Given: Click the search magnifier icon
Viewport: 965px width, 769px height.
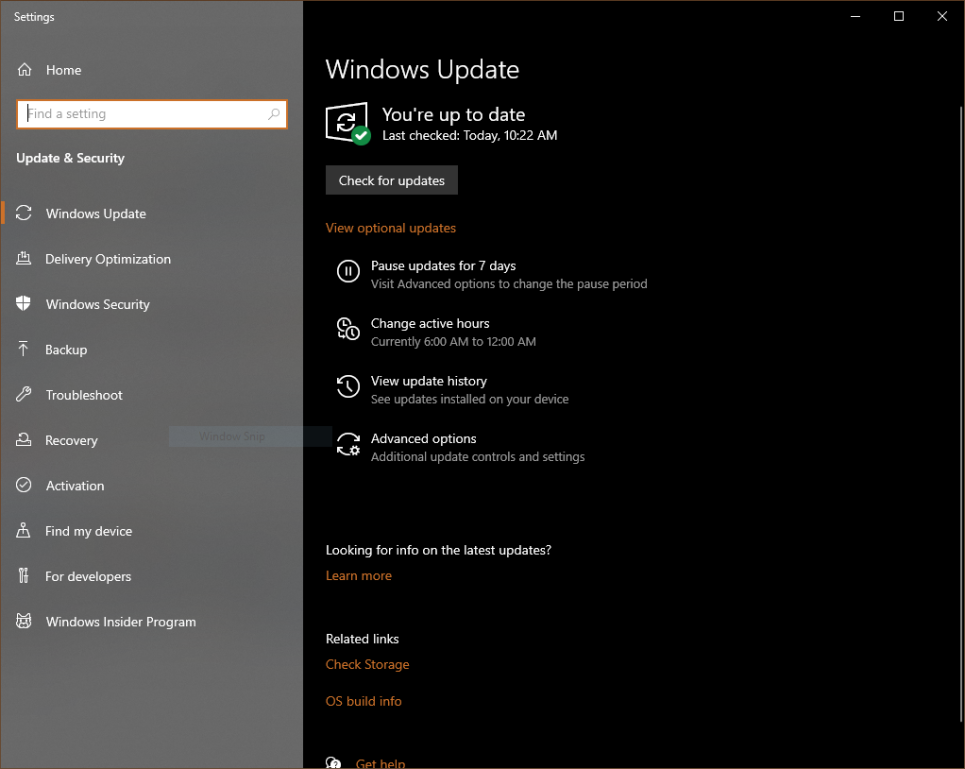Looking at the screenshot, I should point(273,114).
